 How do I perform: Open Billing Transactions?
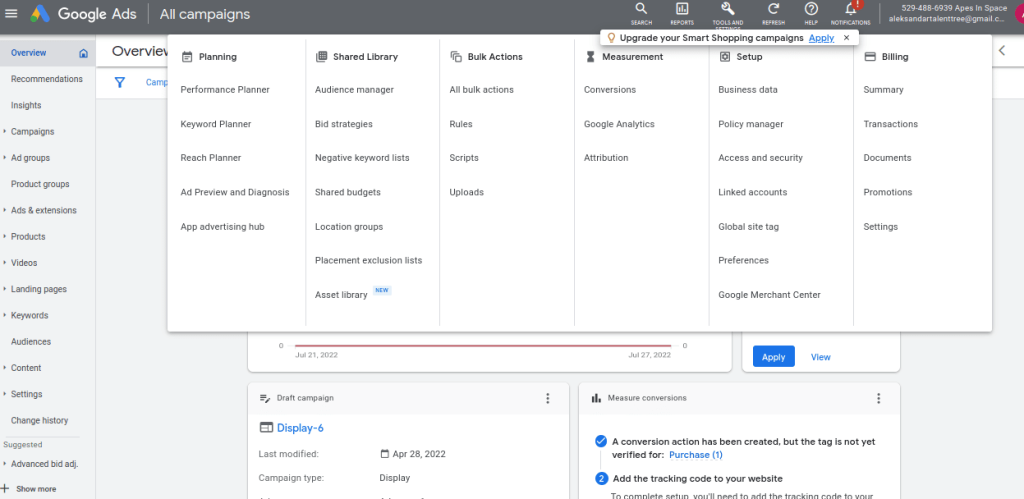[x=890, y=124]
